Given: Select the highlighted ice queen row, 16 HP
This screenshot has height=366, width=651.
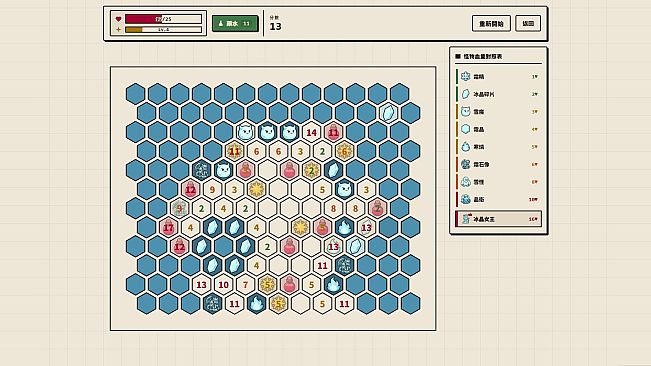Looking at the screenshot, I should coord(499,219).
